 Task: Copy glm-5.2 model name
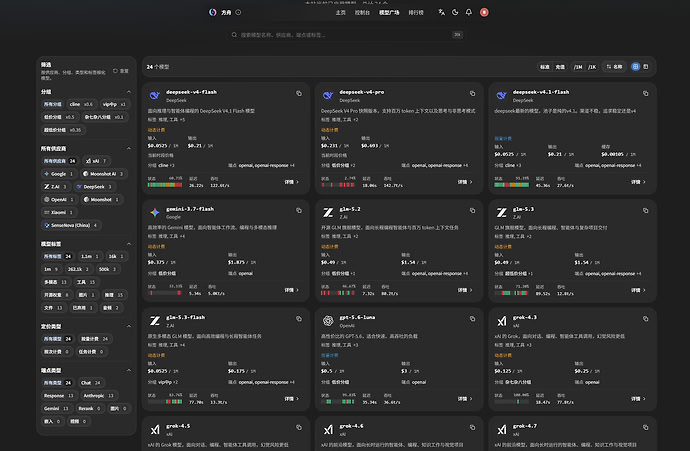pos(472,210)
